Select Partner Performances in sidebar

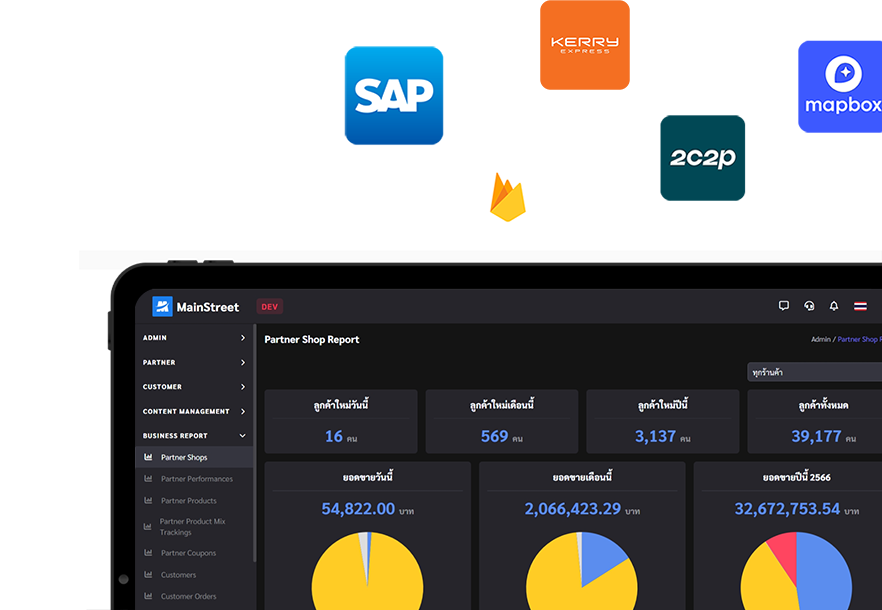pos(196,479)
